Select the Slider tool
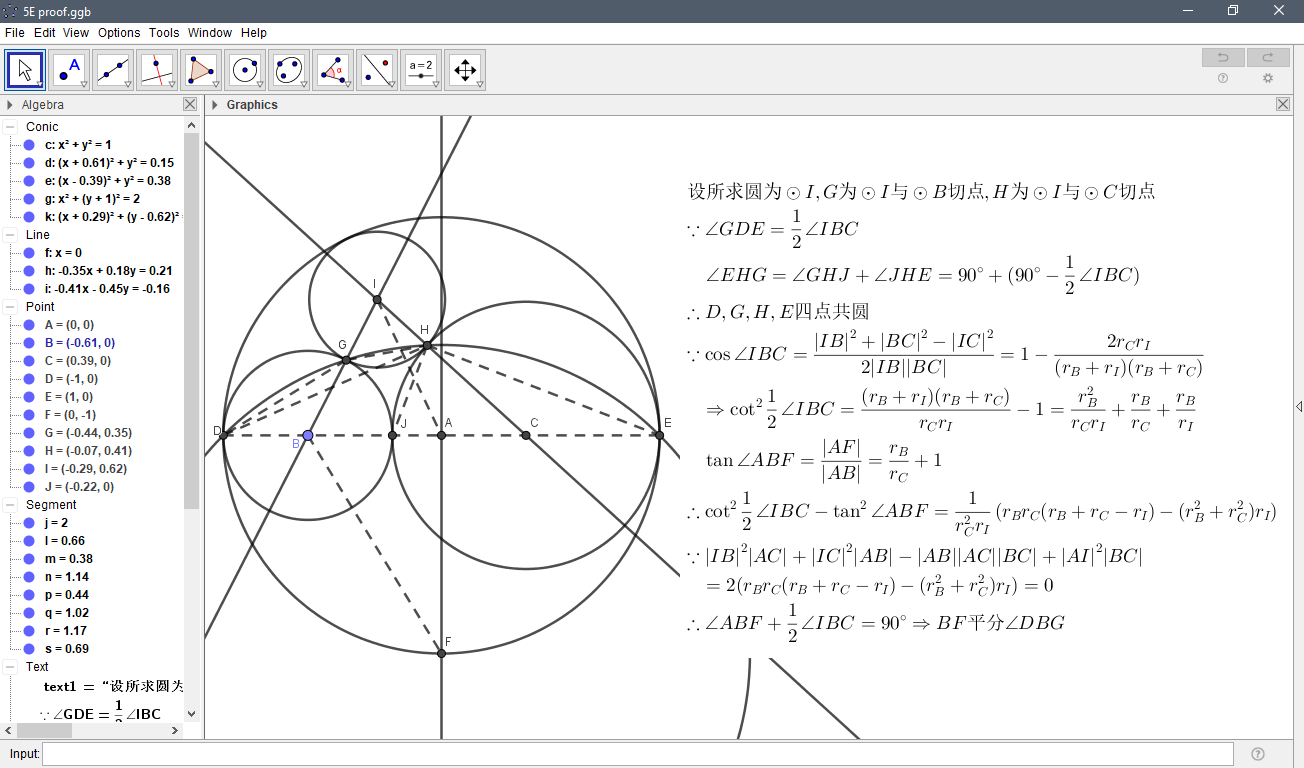1304x768 pixels. [420, 69]
